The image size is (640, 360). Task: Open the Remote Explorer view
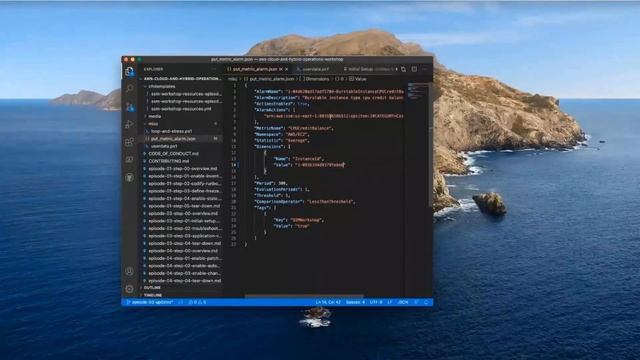point(129,160)
